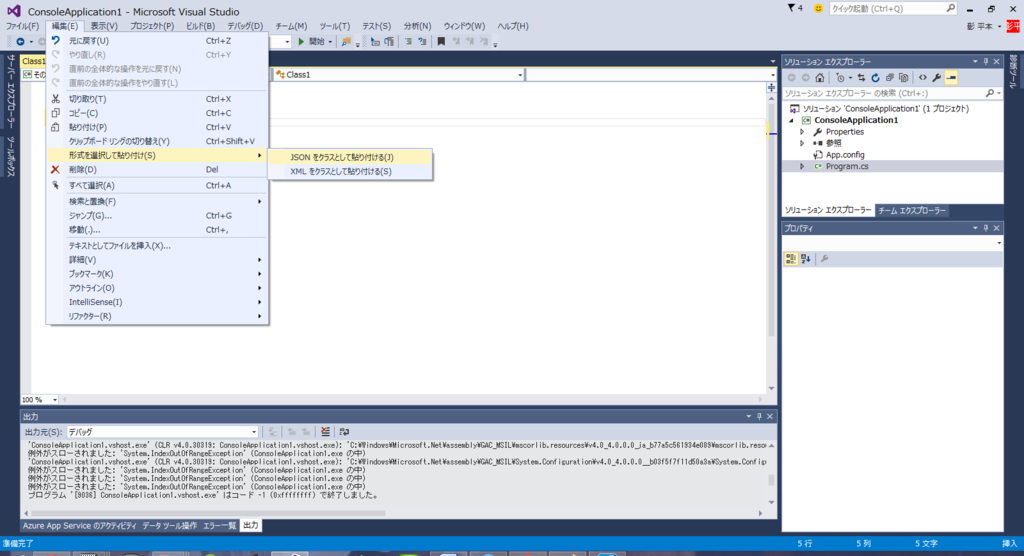Click the notifications flag showing 4
Image resolution: width=1024 pixels, height=556 pixels.
[x=795, y=8]
